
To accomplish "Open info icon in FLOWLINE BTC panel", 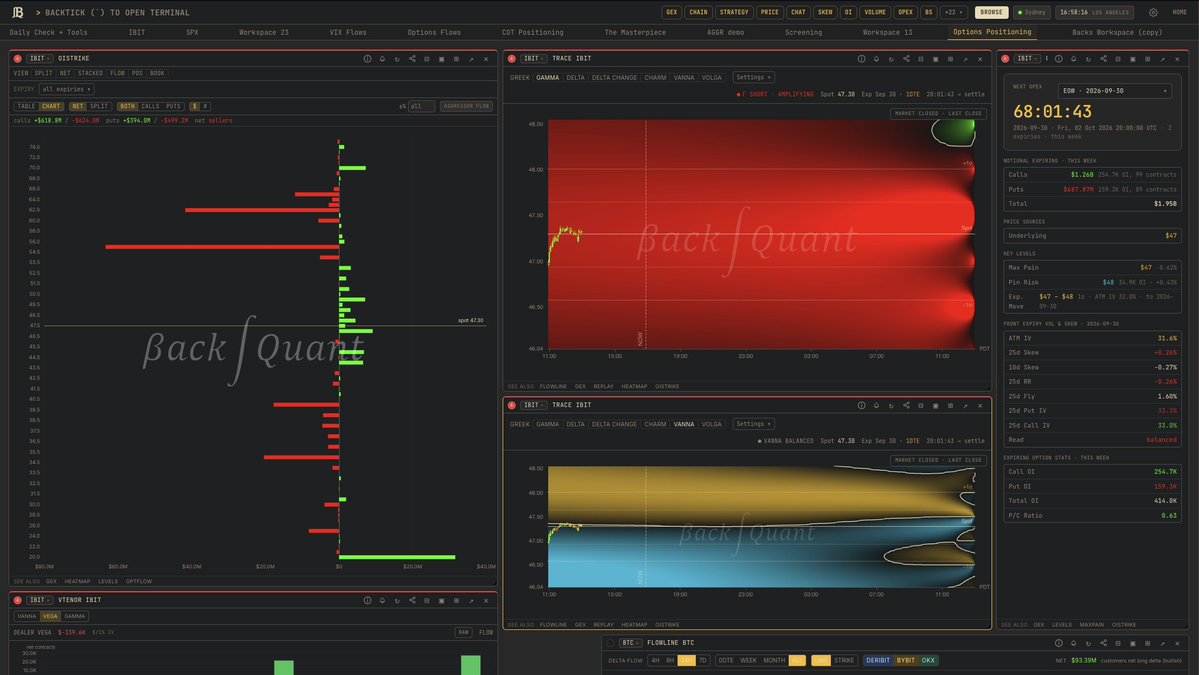I will [x=1058, y=643].
